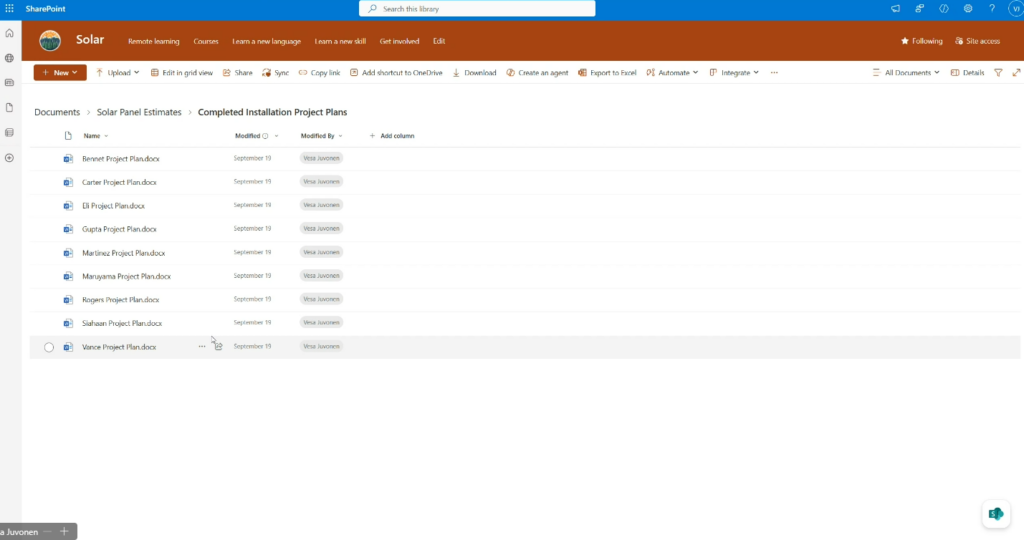Click the Search this library field
Image resolution: width=1024 pixels, height=540 pixels.
pyautogui.click(x=477, y=9)
